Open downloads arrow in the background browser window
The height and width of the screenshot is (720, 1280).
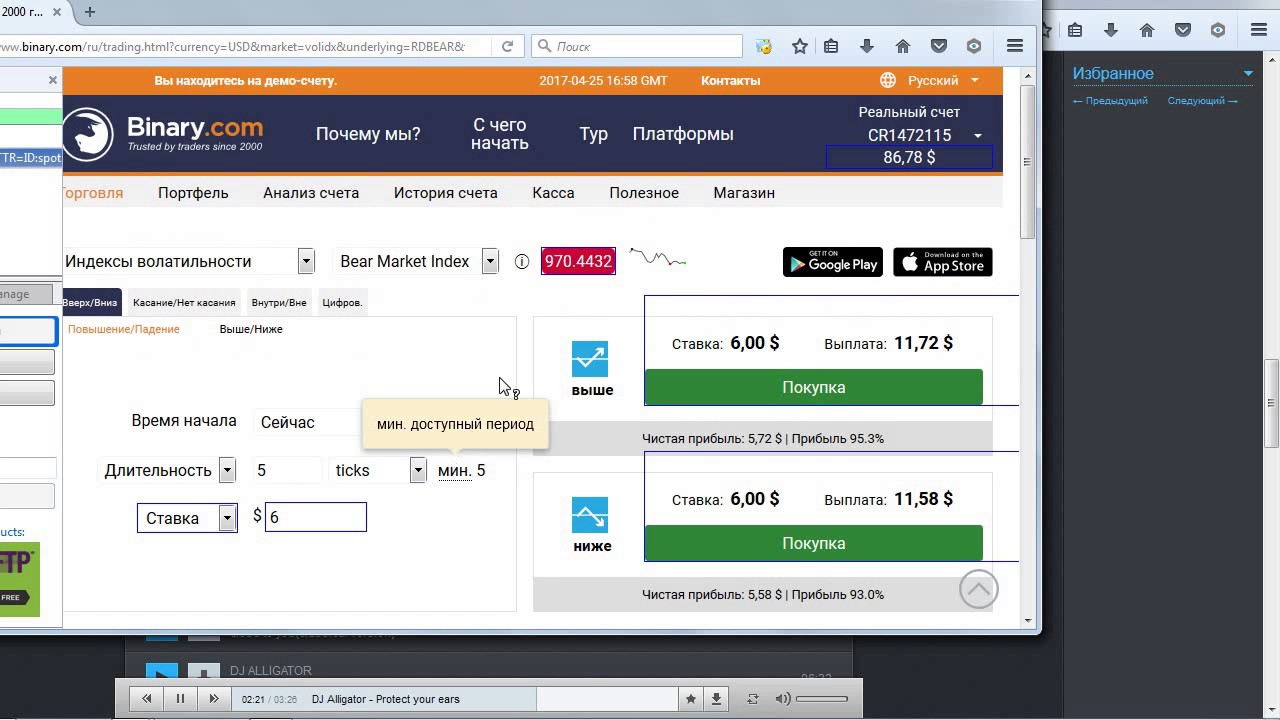click(x=1111, y=30)
